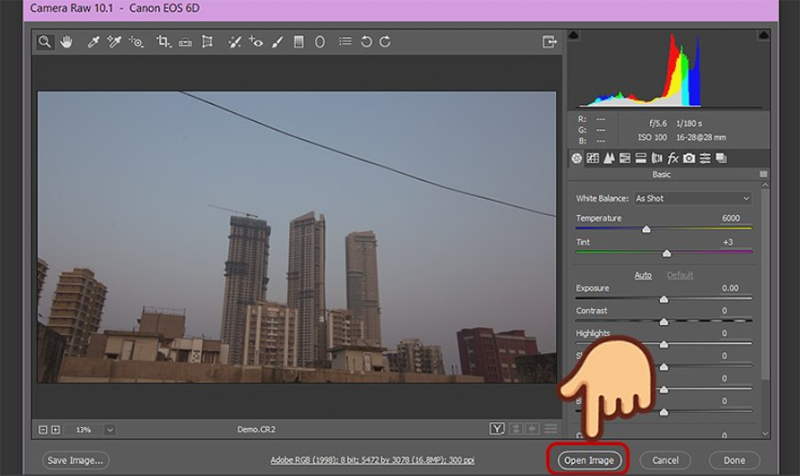
Task: Select the Spot Removal tool
Action: [x=235, y=42]
